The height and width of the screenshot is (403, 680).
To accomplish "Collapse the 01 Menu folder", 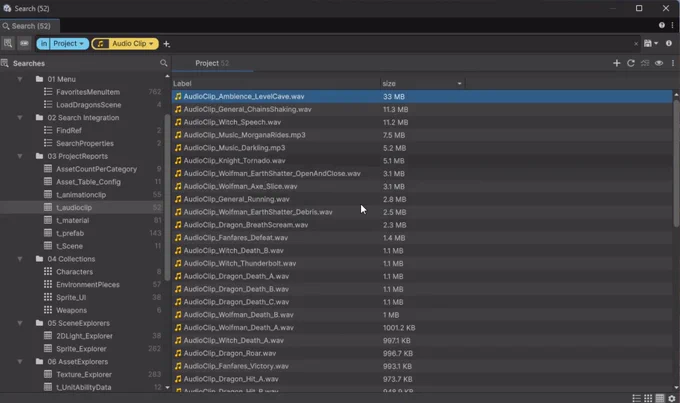I will click(x=20, y=79).
